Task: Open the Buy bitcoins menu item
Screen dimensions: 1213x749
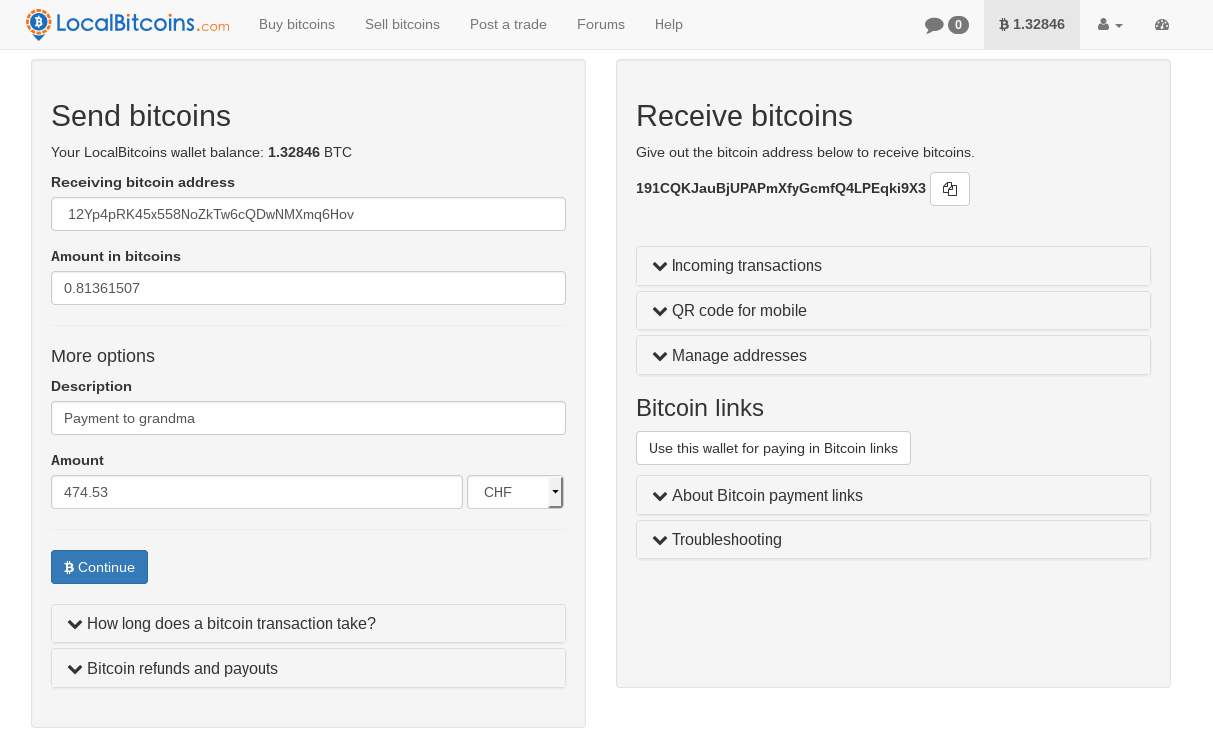Action: pyautogui.click(x=296, y=24)
